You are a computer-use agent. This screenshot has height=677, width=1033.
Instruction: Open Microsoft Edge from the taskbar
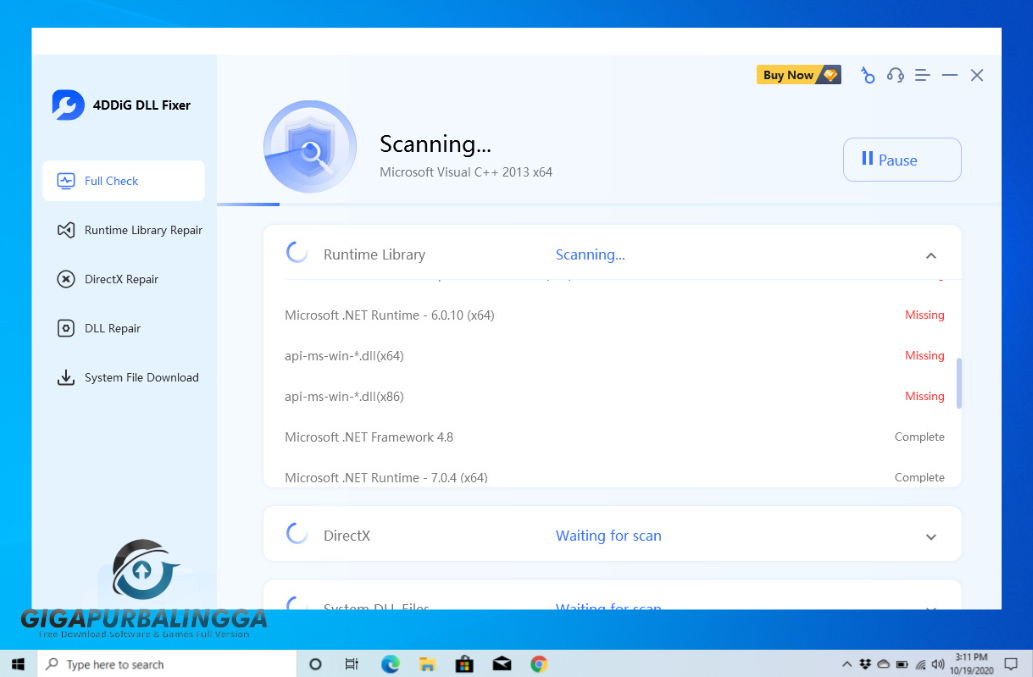[390, 664]
